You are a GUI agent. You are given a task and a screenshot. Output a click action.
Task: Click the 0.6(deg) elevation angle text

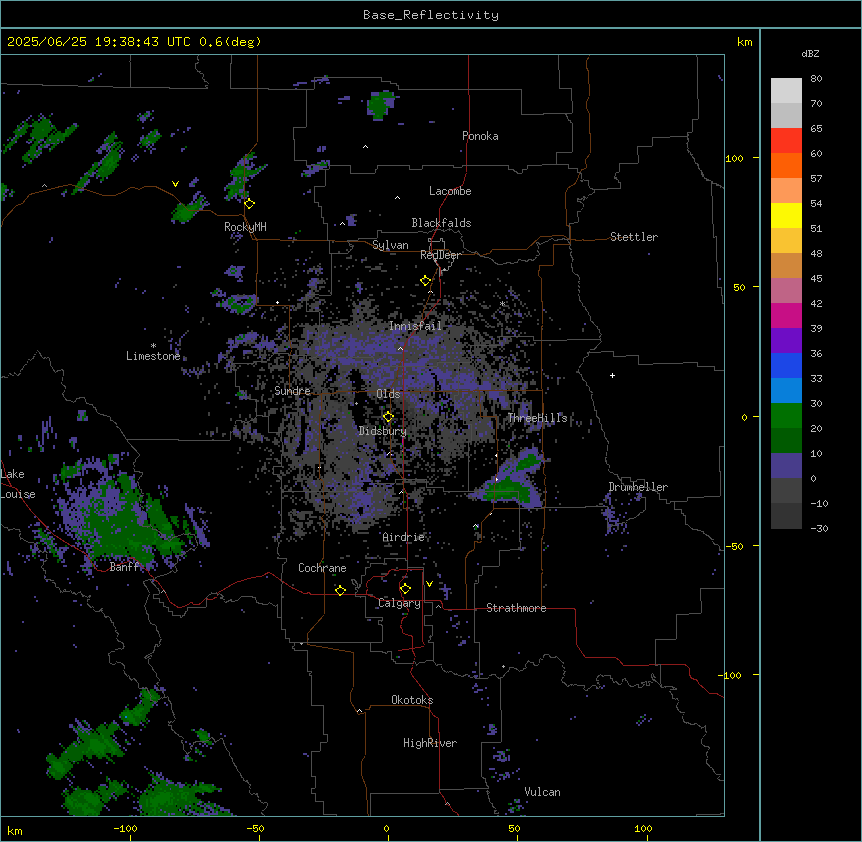click(230, 42)
